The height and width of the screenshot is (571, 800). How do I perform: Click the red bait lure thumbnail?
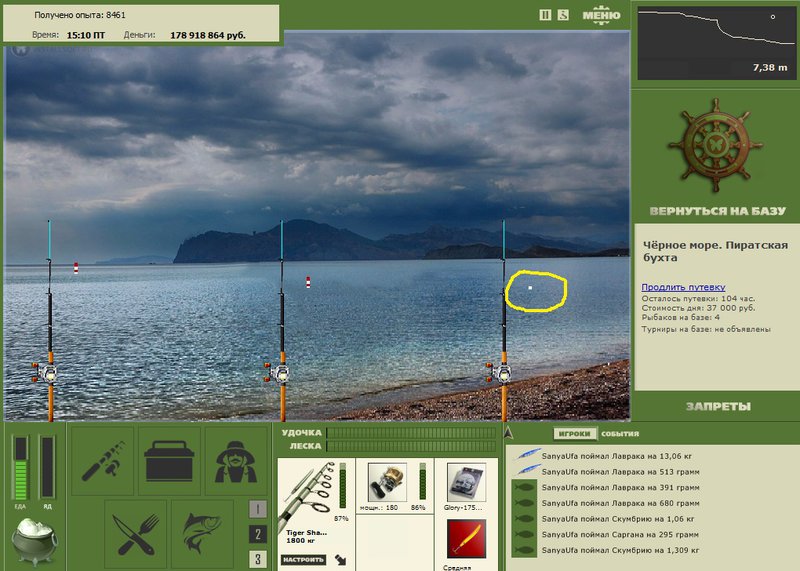(466, 539)
